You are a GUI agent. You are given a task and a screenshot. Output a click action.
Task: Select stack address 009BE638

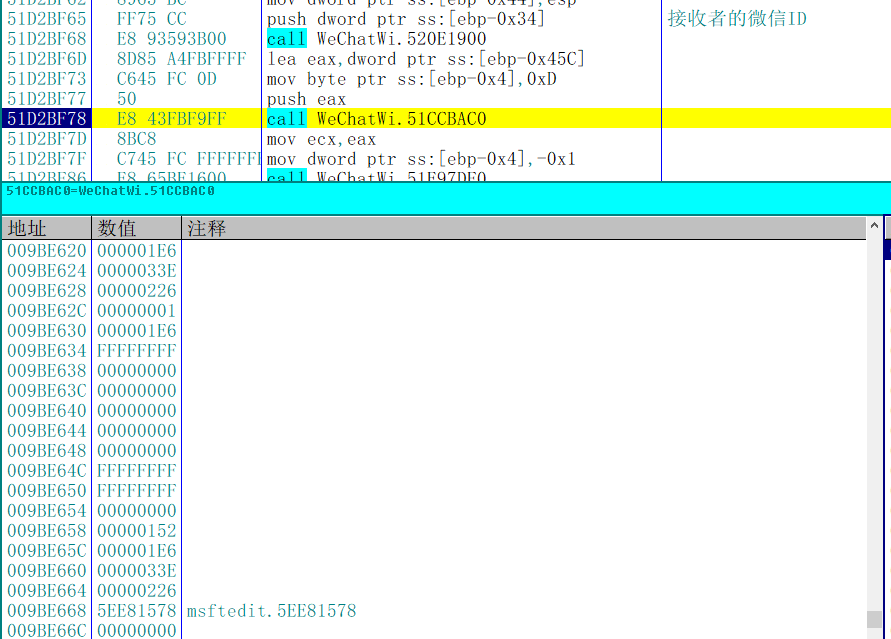click(47, 370)
